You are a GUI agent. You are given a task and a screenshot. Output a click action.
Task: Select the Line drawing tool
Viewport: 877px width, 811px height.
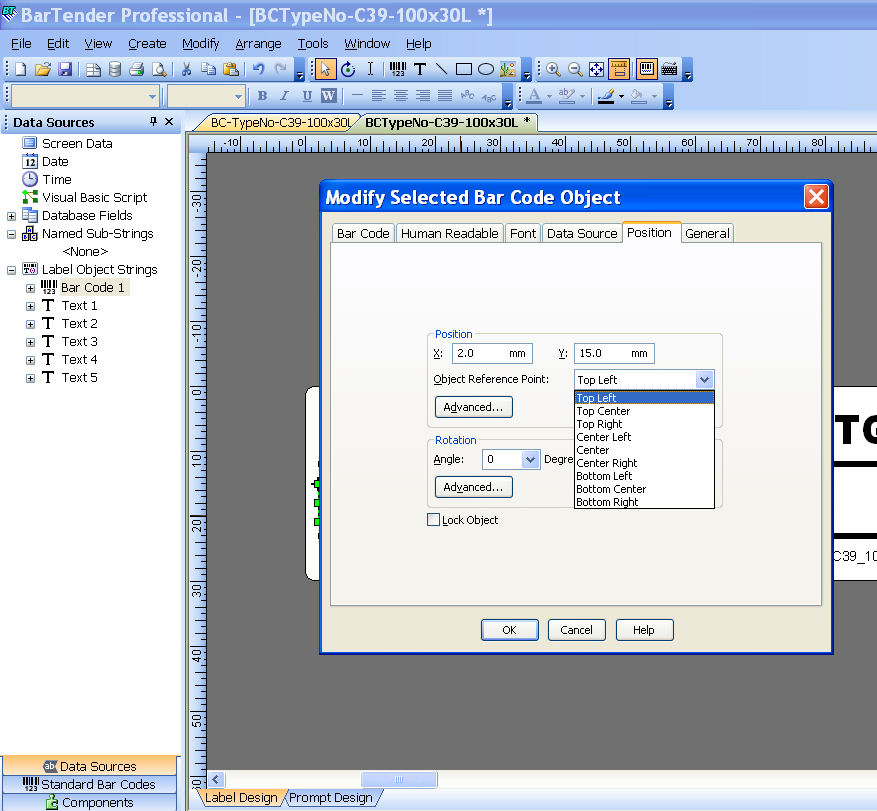click(x=441, y=69)
